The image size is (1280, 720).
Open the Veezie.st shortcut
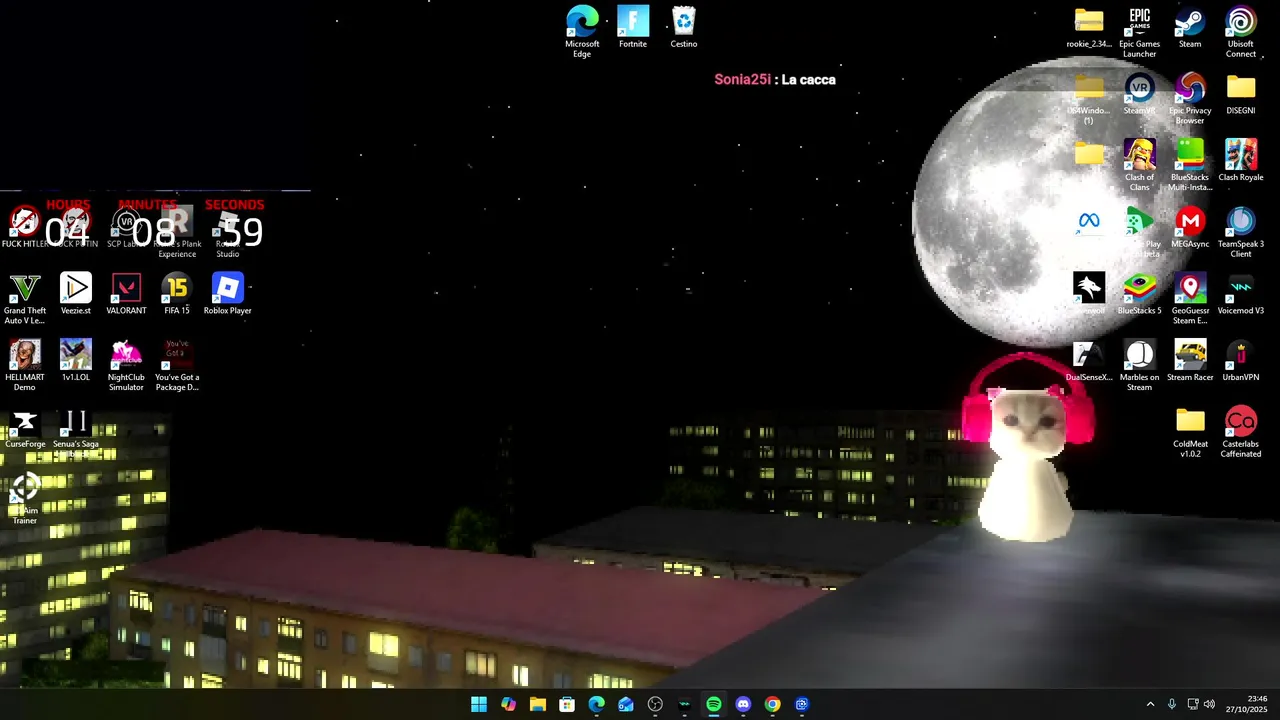tap(76, 294)
